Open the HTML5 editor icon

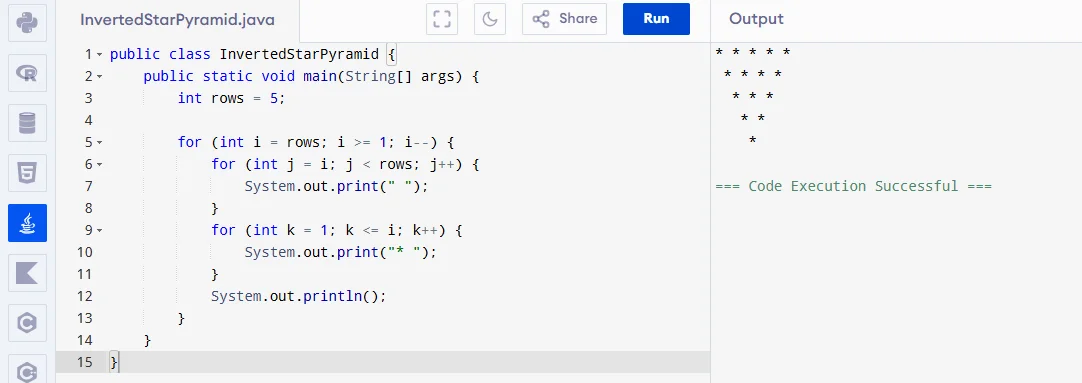pos(27,173)
